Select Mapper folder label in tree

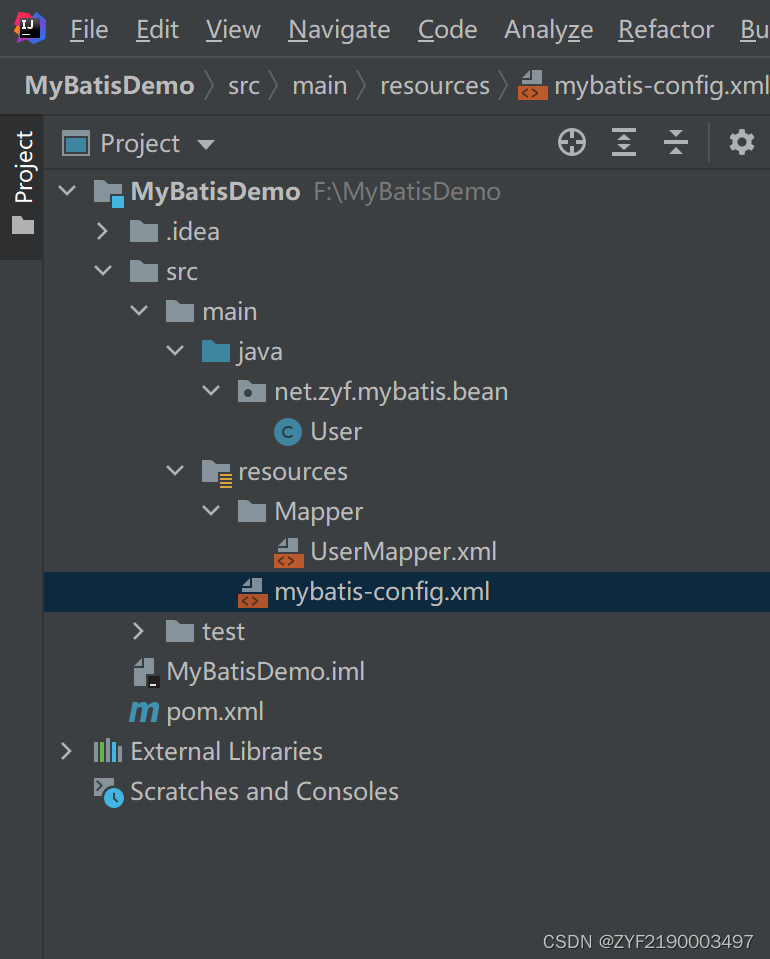[319, 512]
